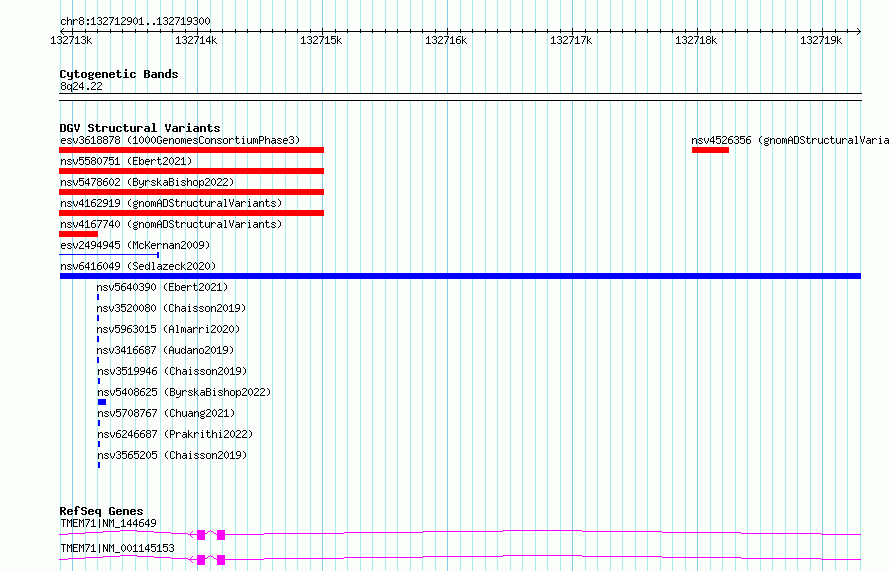Click the thin blue line under esv2494945
890x571 pixels.
tap(109, 255)
